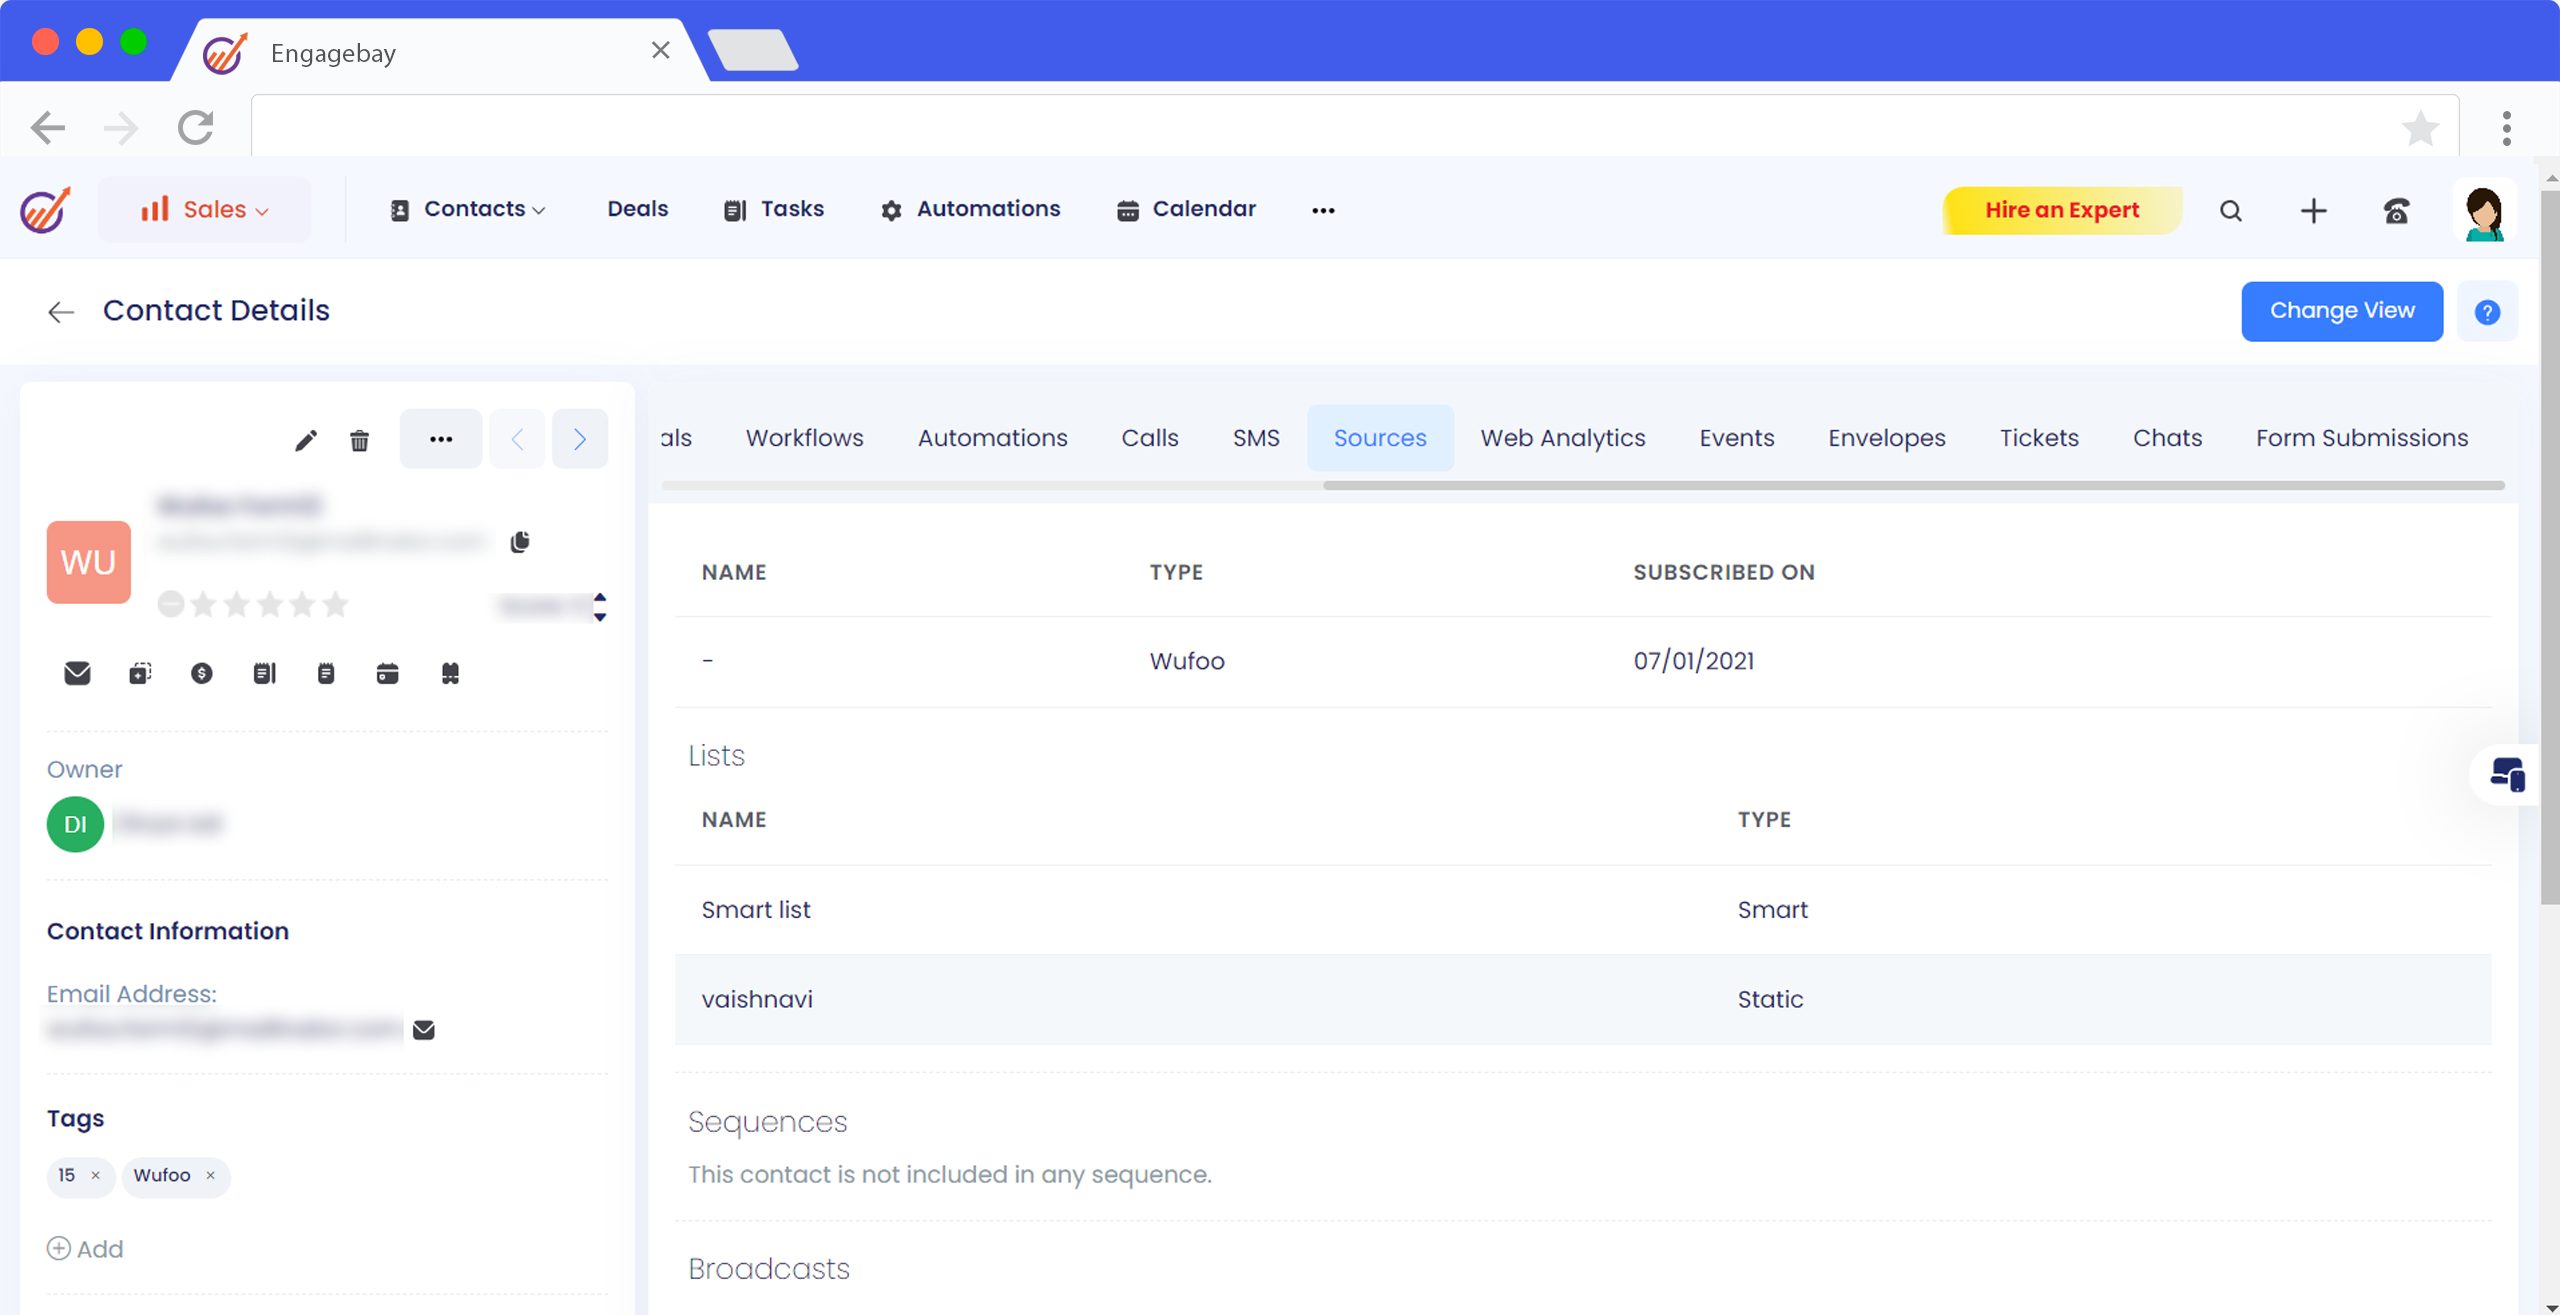Image resolution: width=2560 pixels, height=1315 pixels.
Task: Click the plus quick-add icon in header
Action: coord(2313,211)
